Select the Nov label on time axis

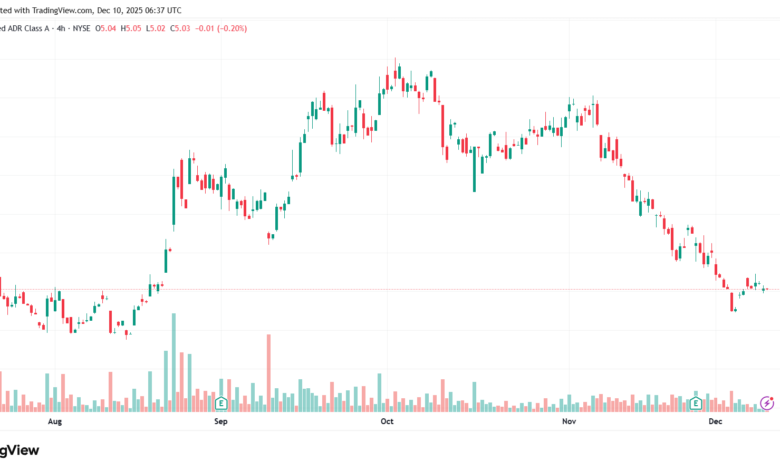coord(569,421)
